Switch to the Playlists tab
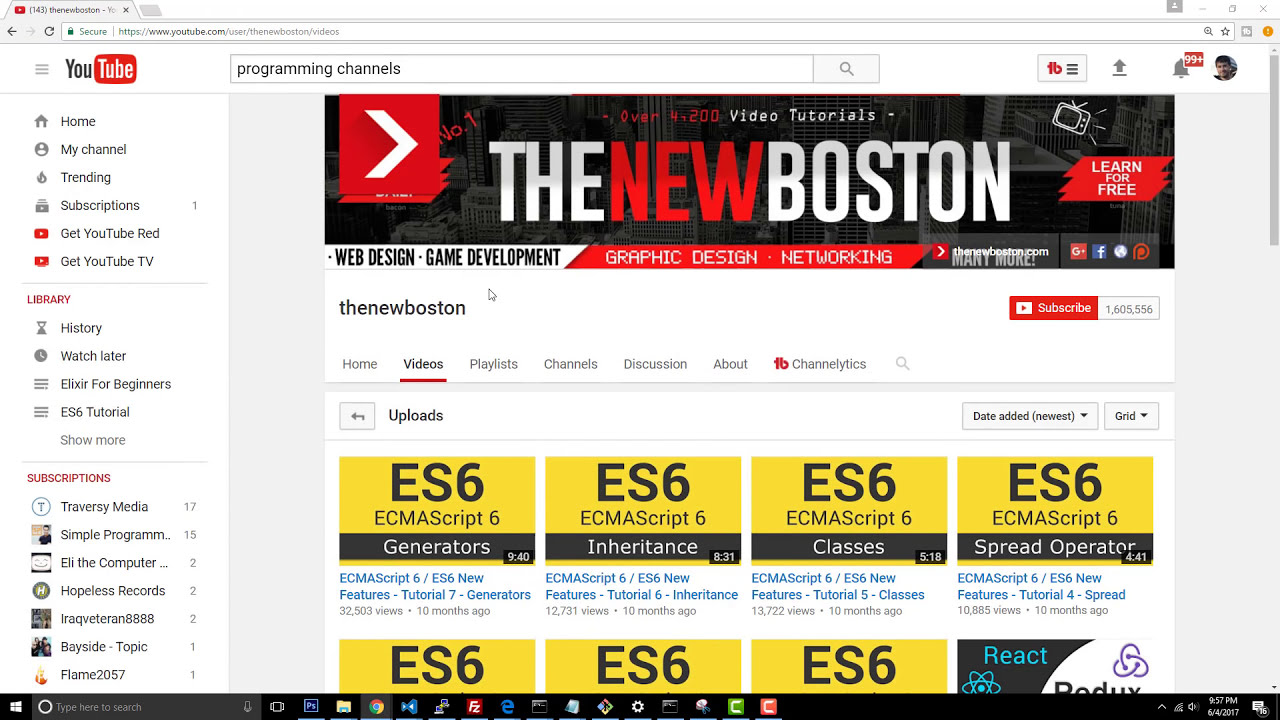The image size is (1280, 720). (494, 364)
